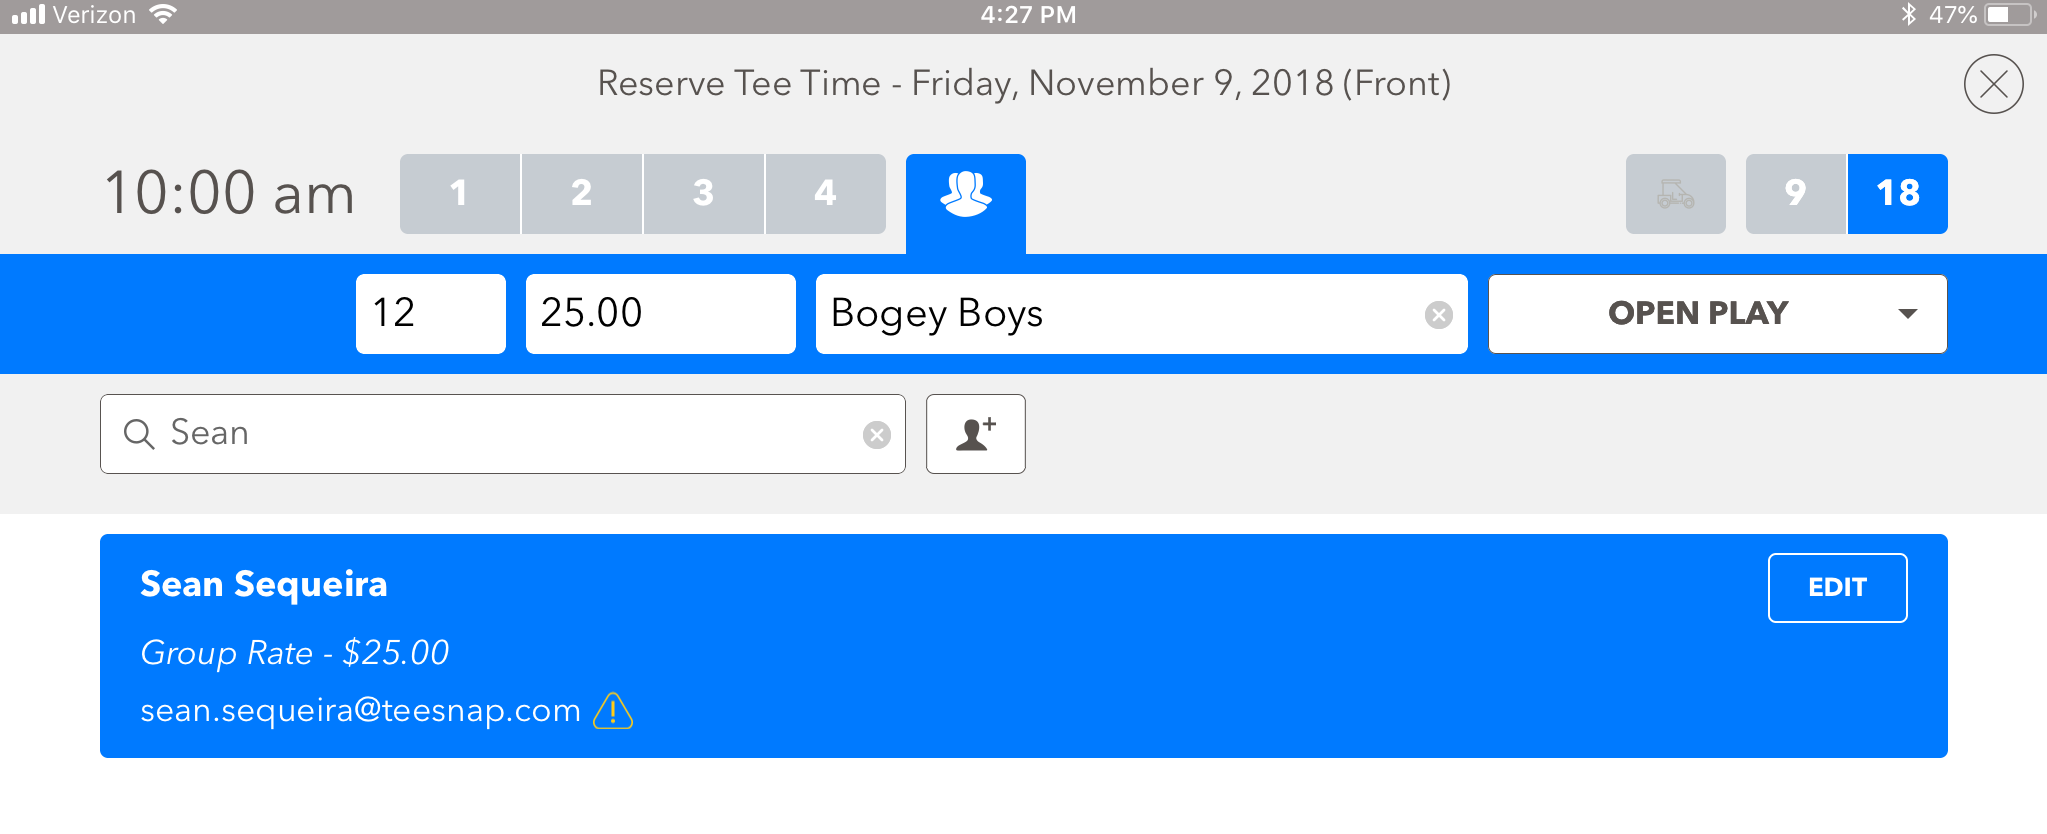Close the Reserve Tee Time dialog
This screenshot has height=834, width=2047.
pos(1993,84)
